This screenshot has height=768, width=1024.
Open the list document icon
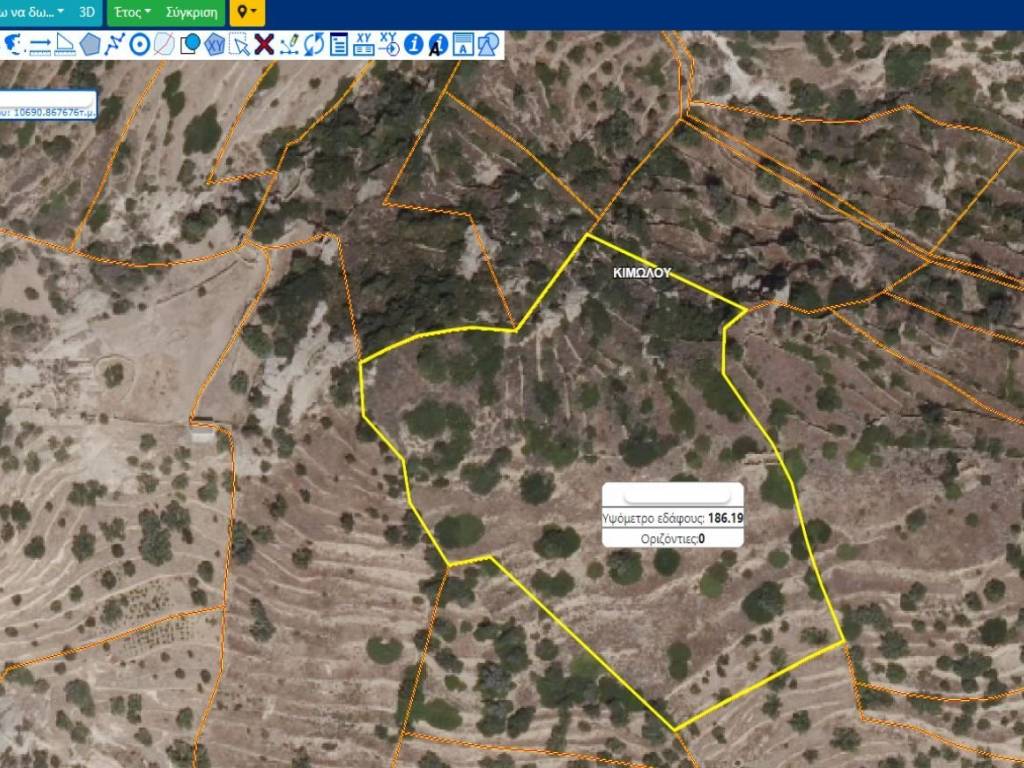339,44
